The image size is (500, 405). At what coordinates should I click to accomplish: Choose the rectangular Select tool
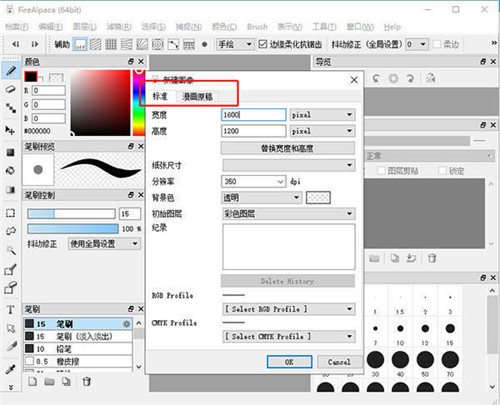pyautogui.click(x=10, y=213)
